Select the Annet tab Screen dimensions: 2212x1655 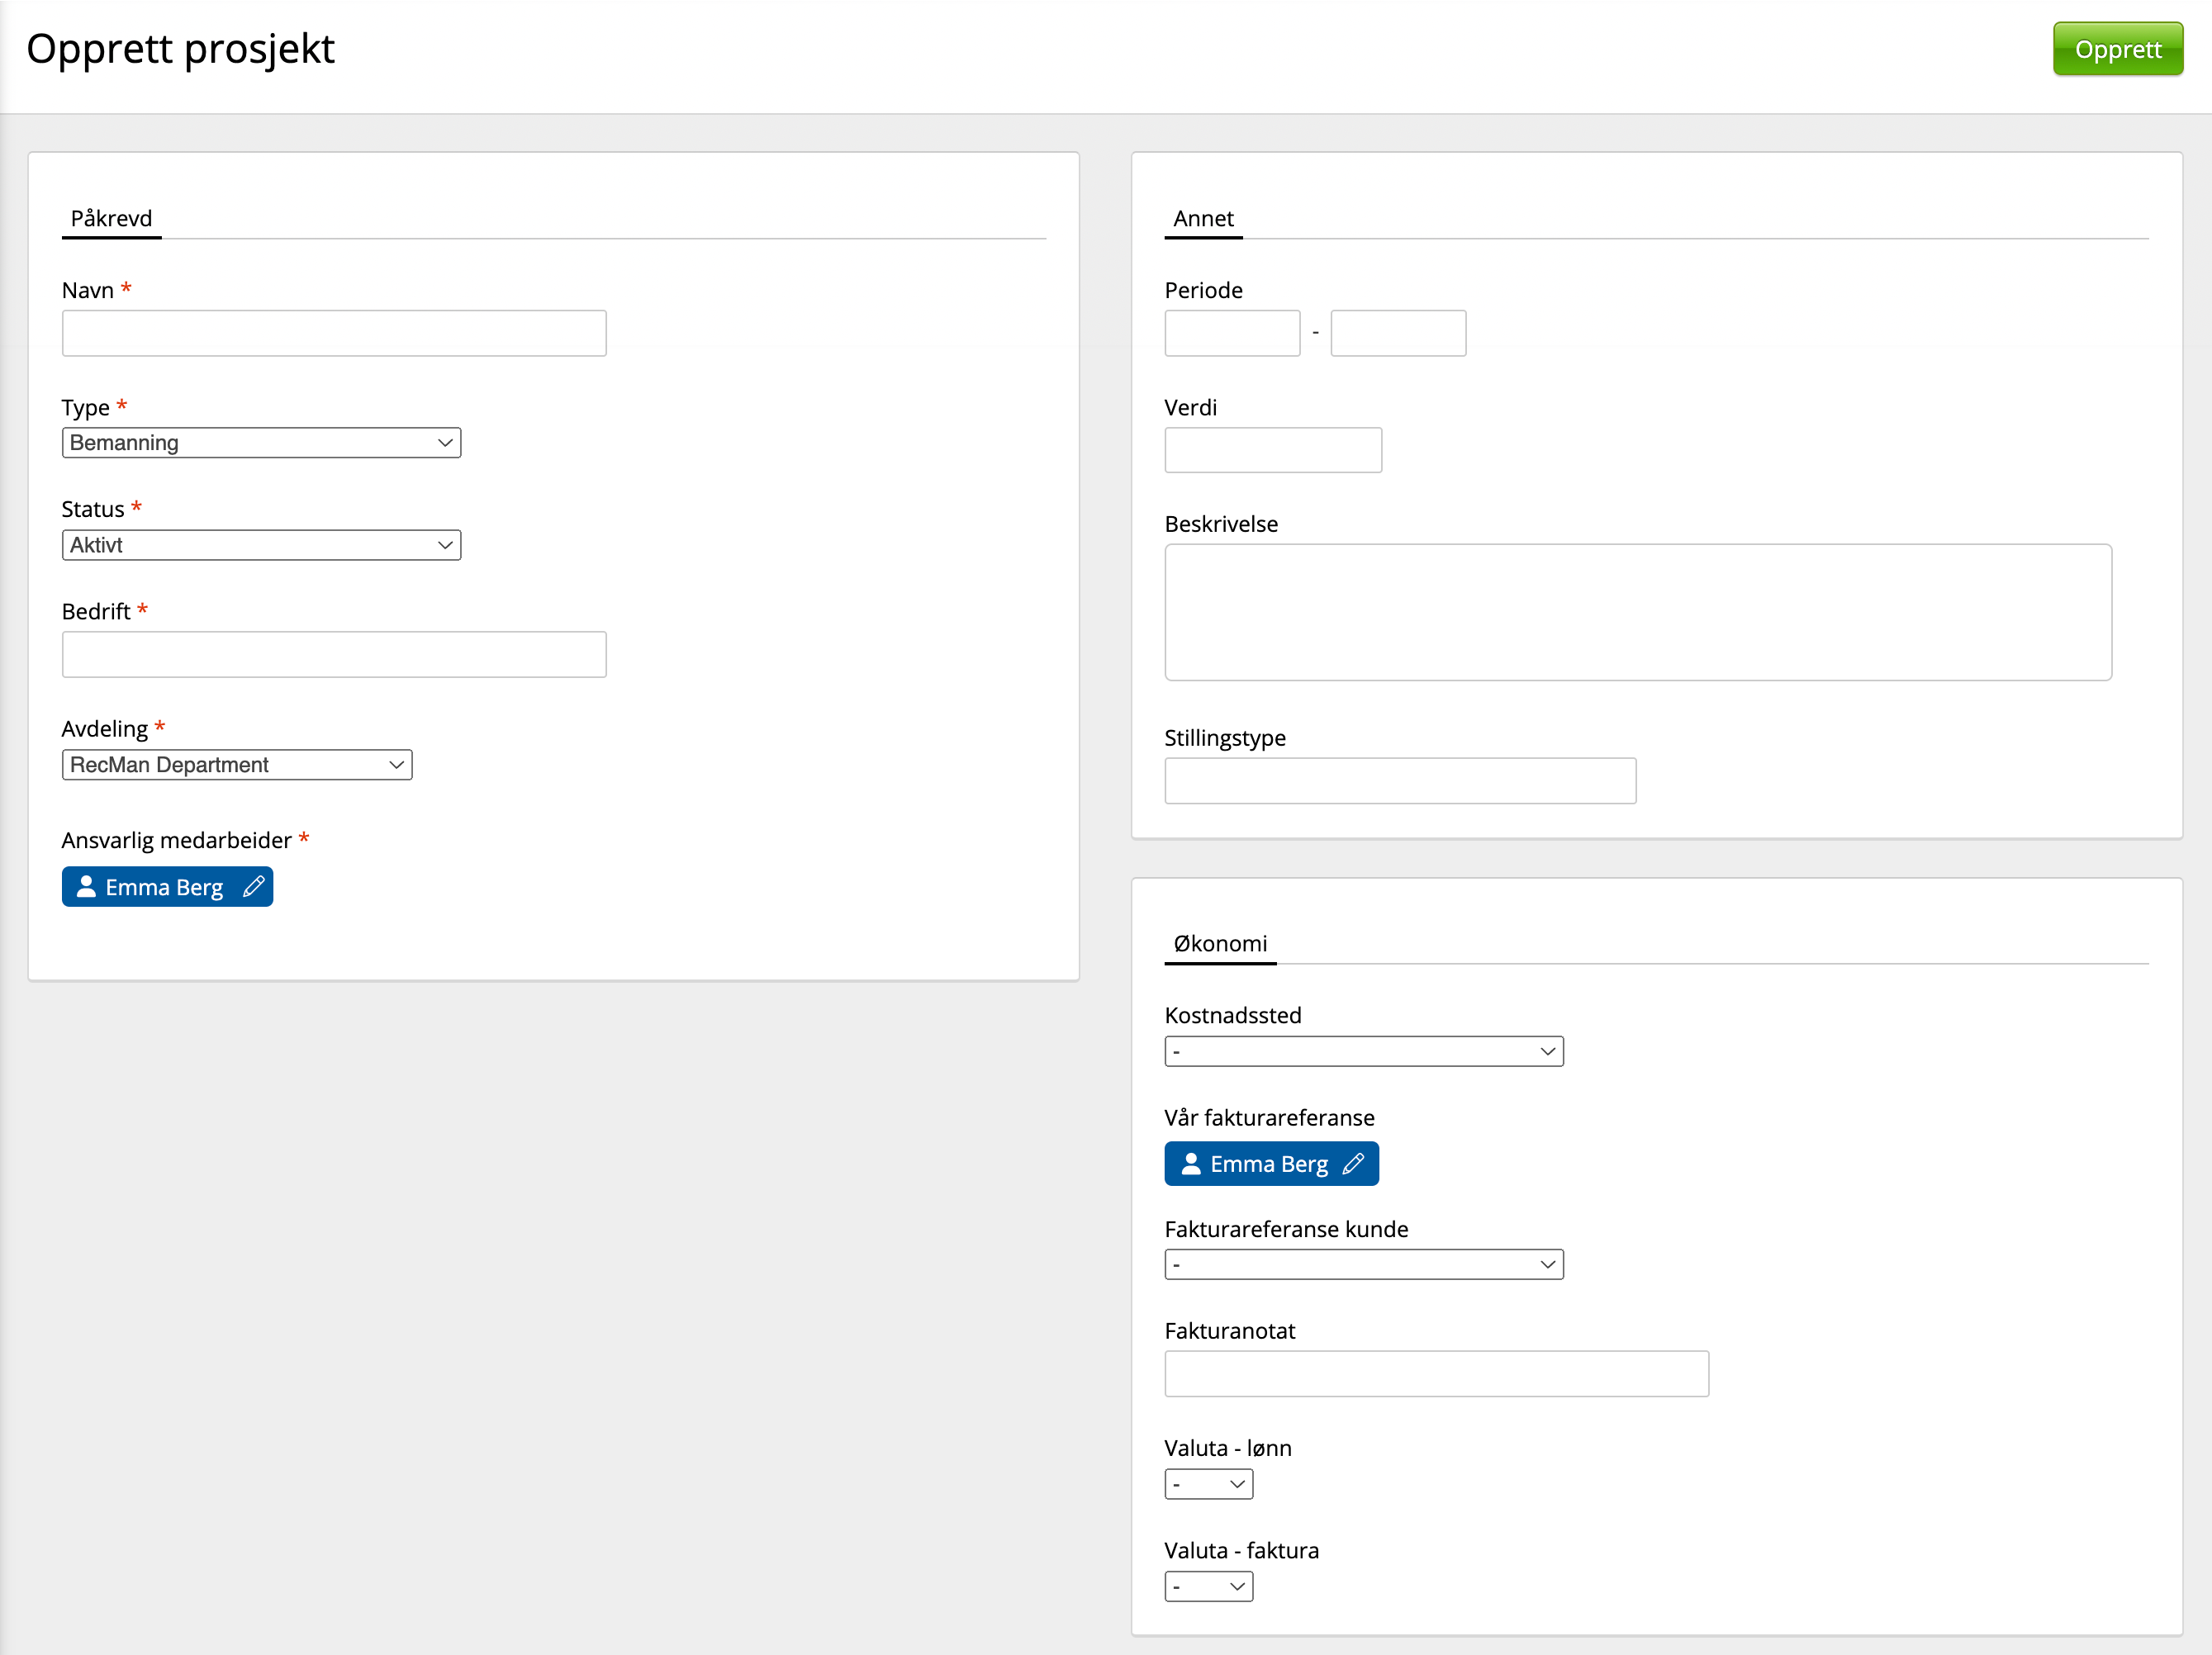tap(1203, 218)
